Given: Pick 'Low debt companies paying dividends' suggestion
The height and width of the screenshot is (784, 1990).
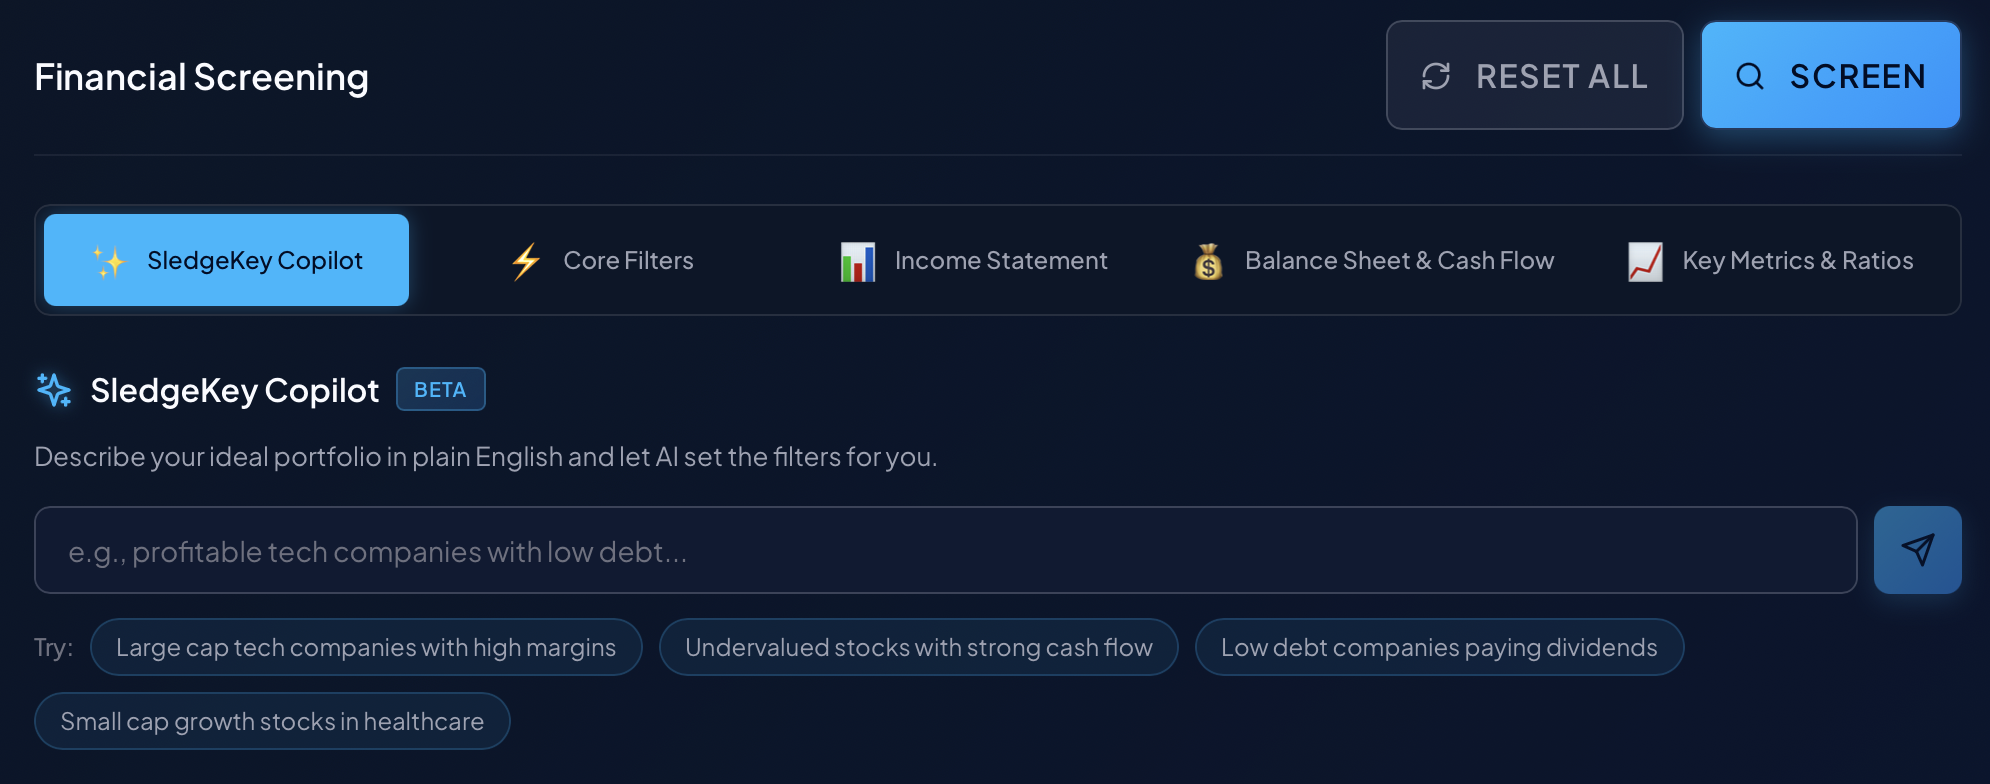Looking at the screenshot, I should tap(1439, 648).
